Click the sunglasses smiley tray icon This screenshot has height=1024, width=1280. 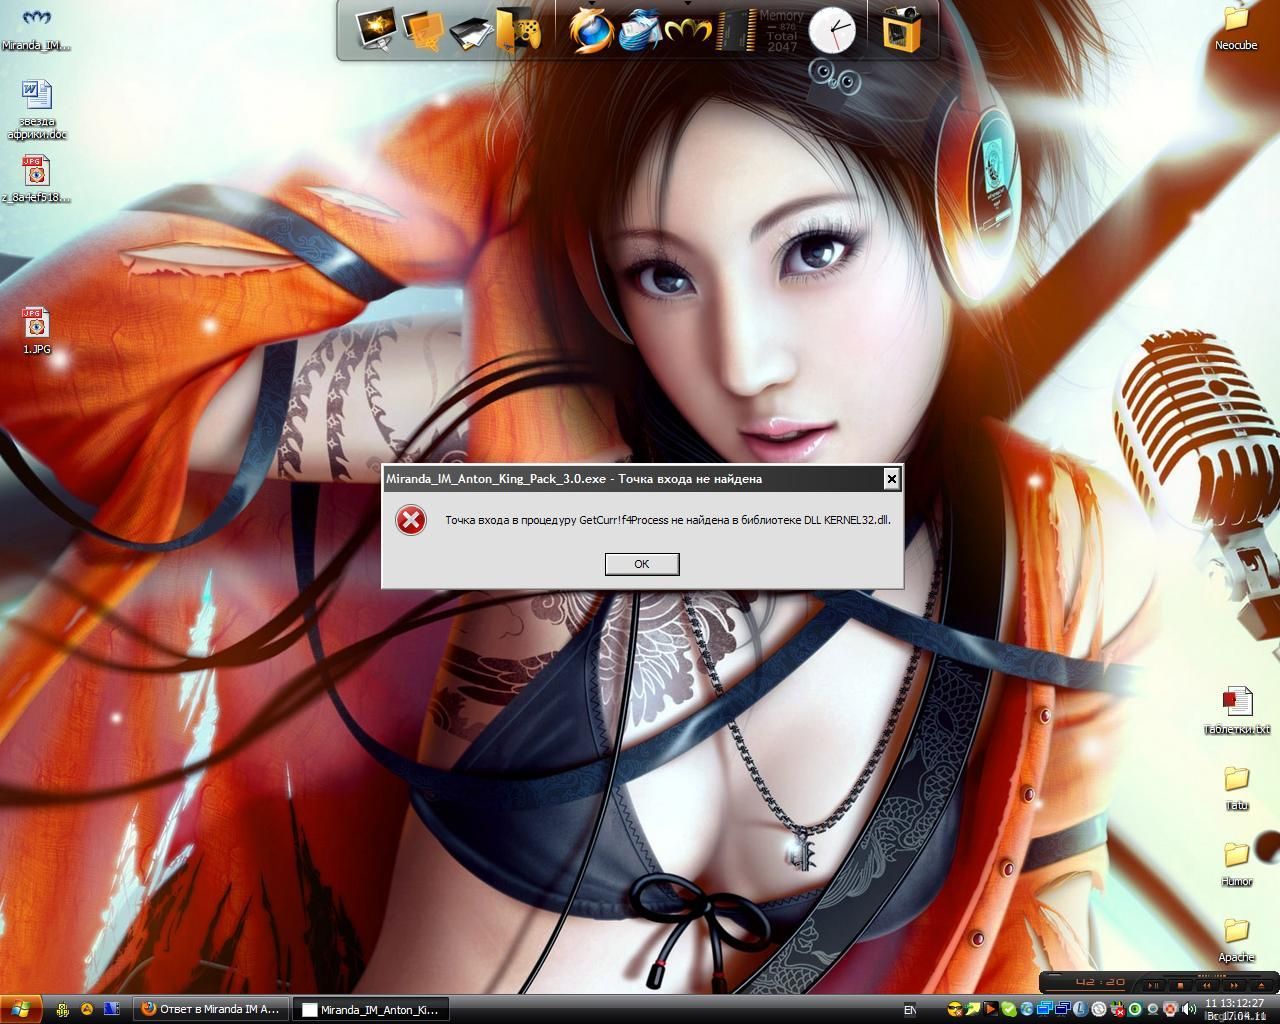click(954, 1009)
